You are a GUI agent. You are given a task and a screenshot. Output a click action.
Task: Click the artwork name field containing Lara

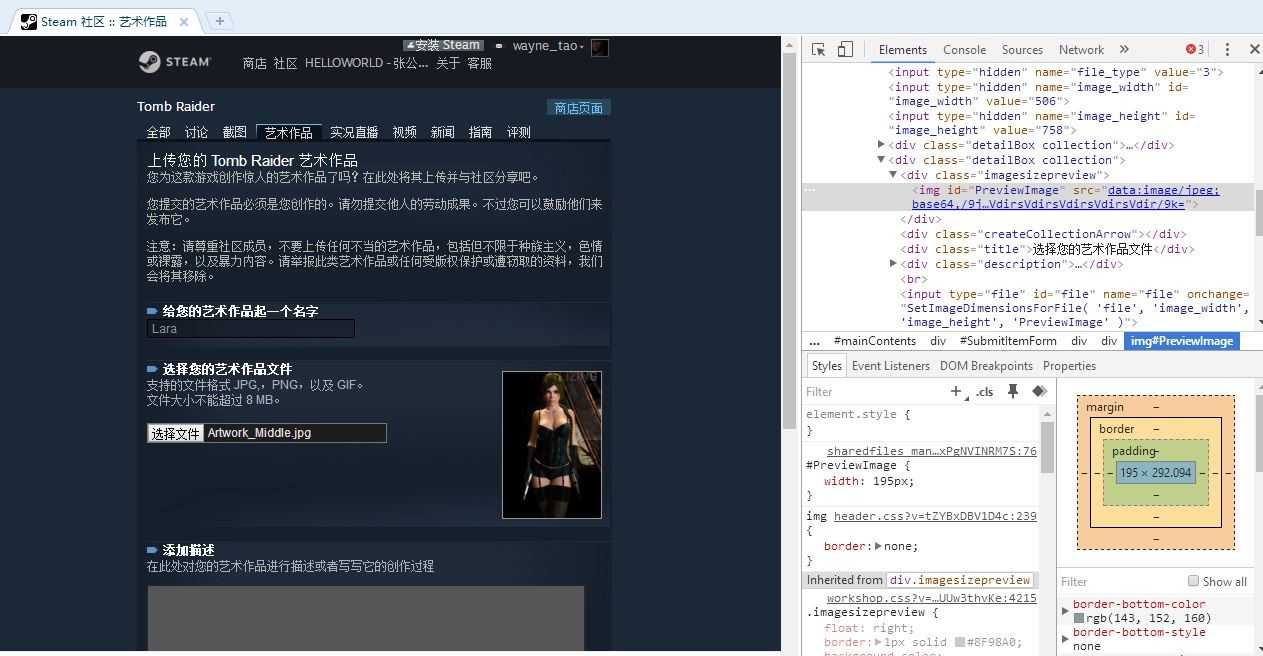click(x=251, y=328)
